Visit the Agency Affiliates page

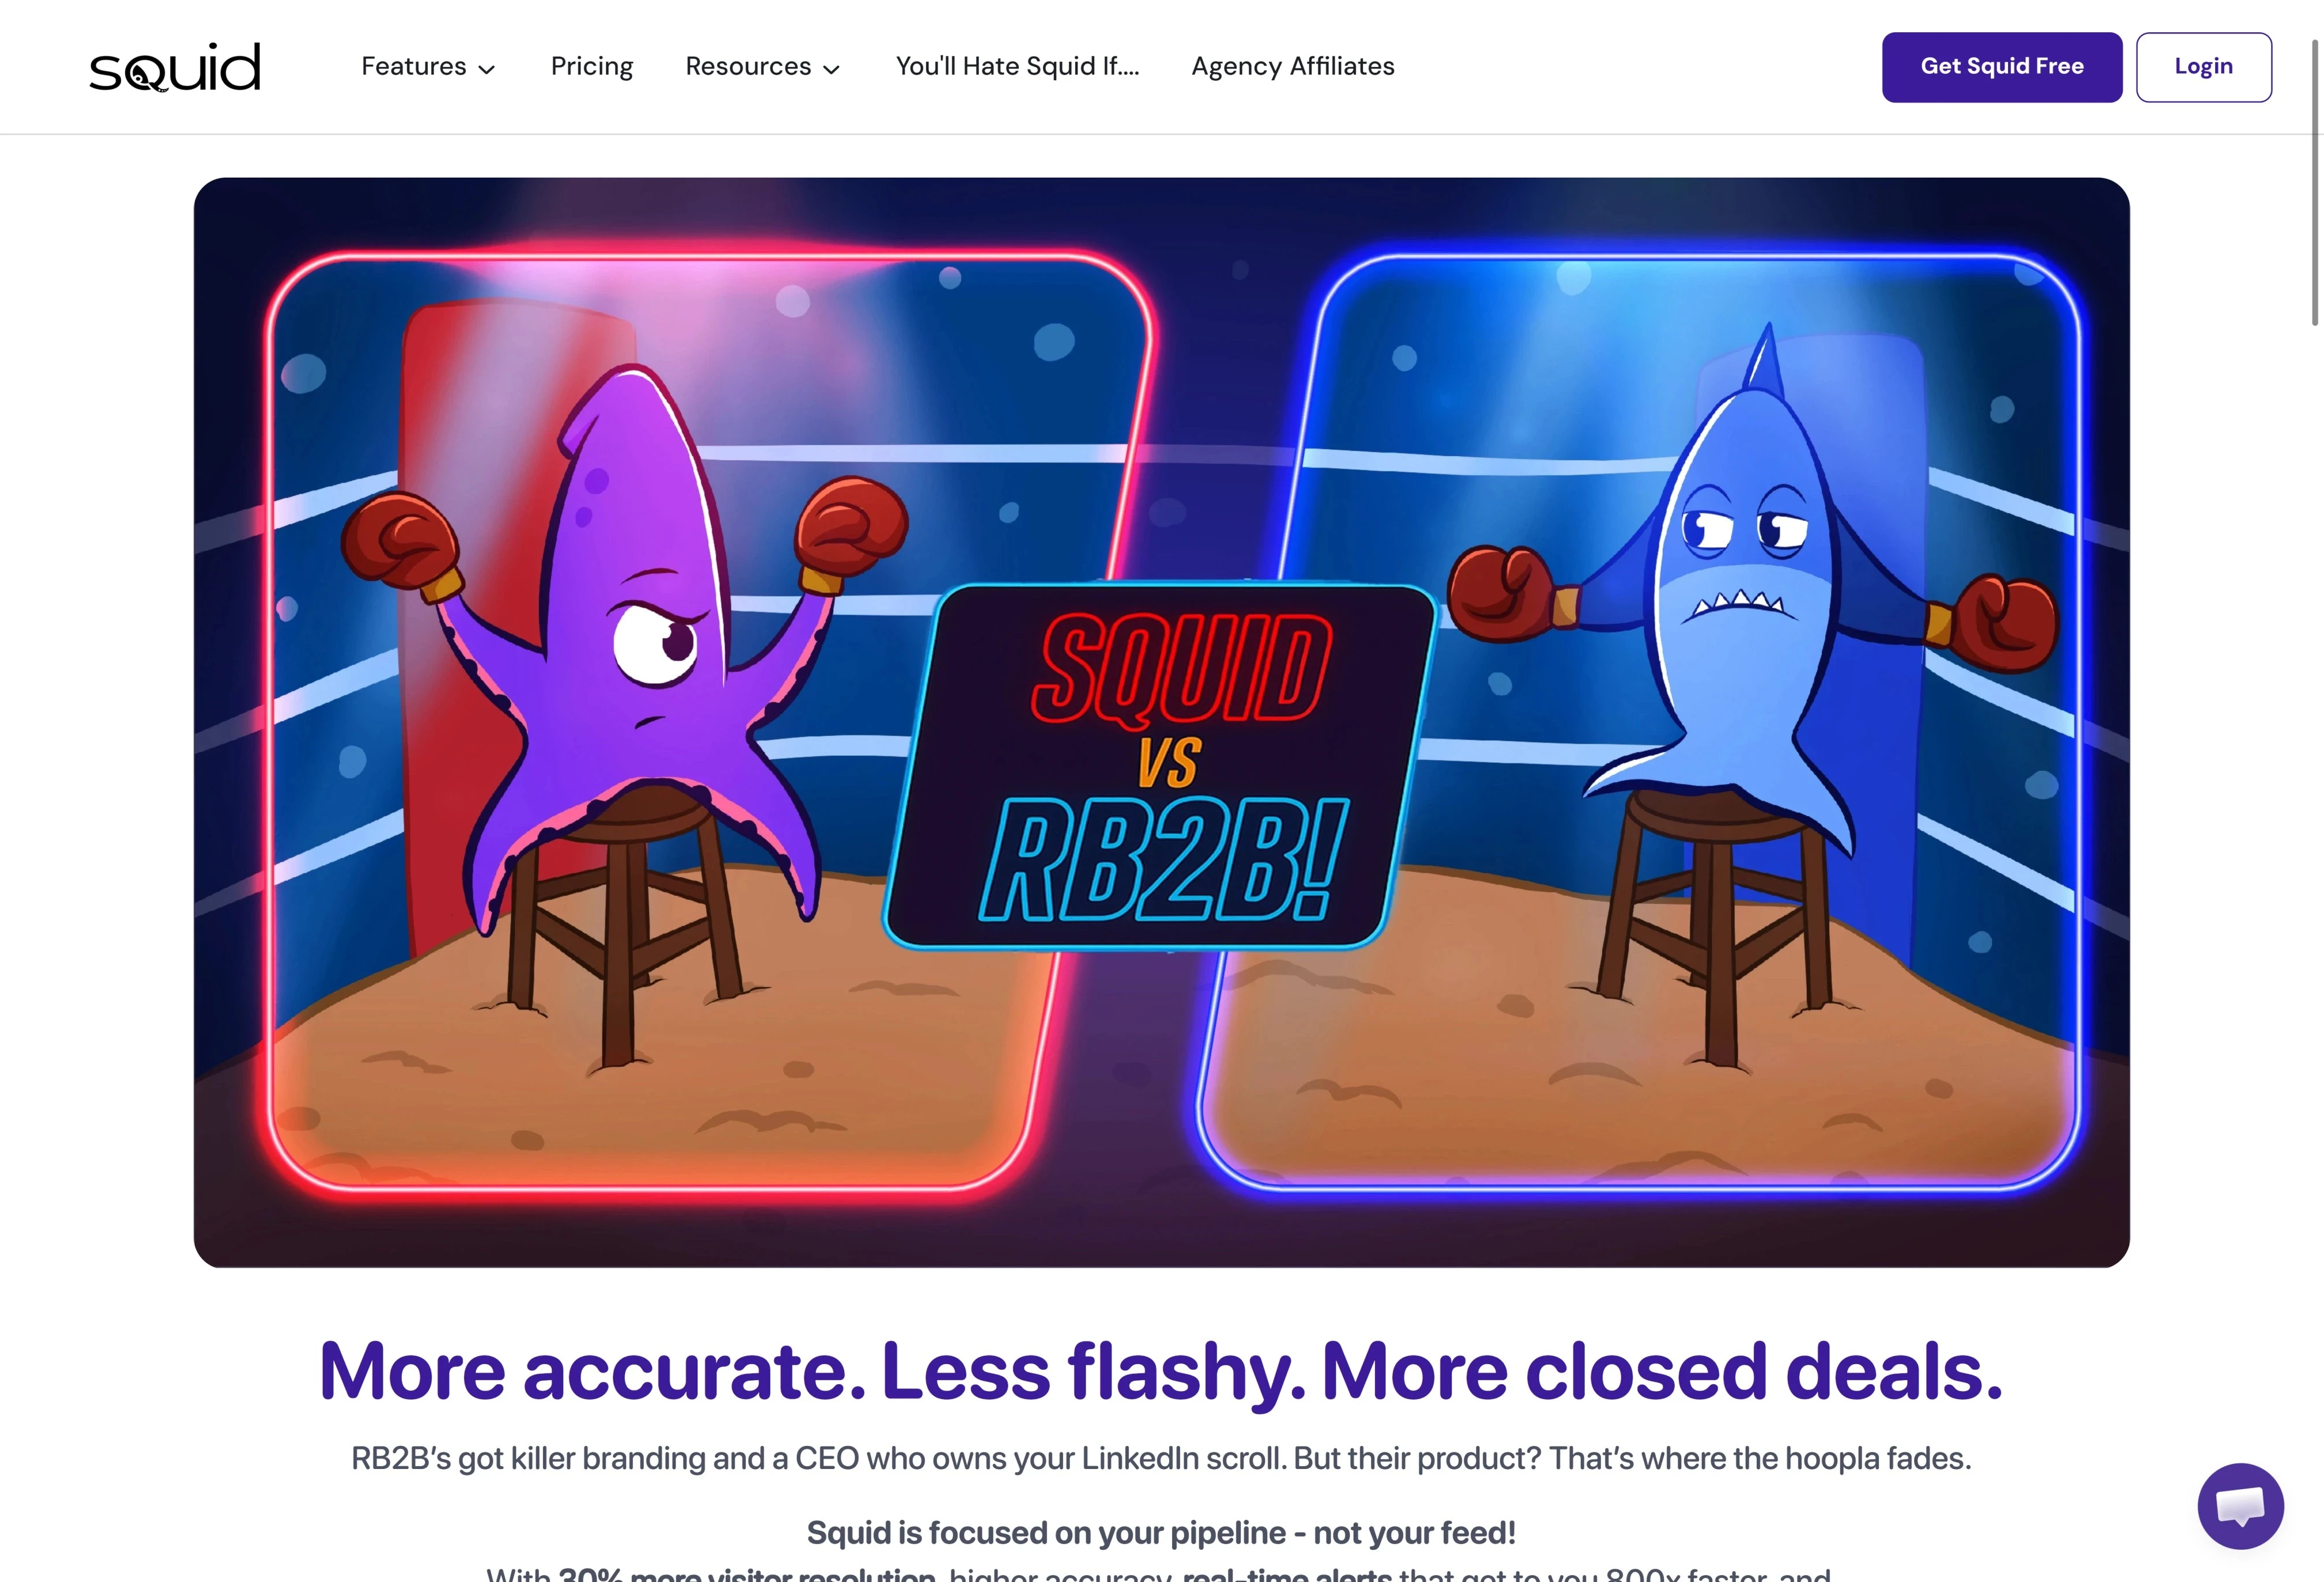(x=1292, y=67)
